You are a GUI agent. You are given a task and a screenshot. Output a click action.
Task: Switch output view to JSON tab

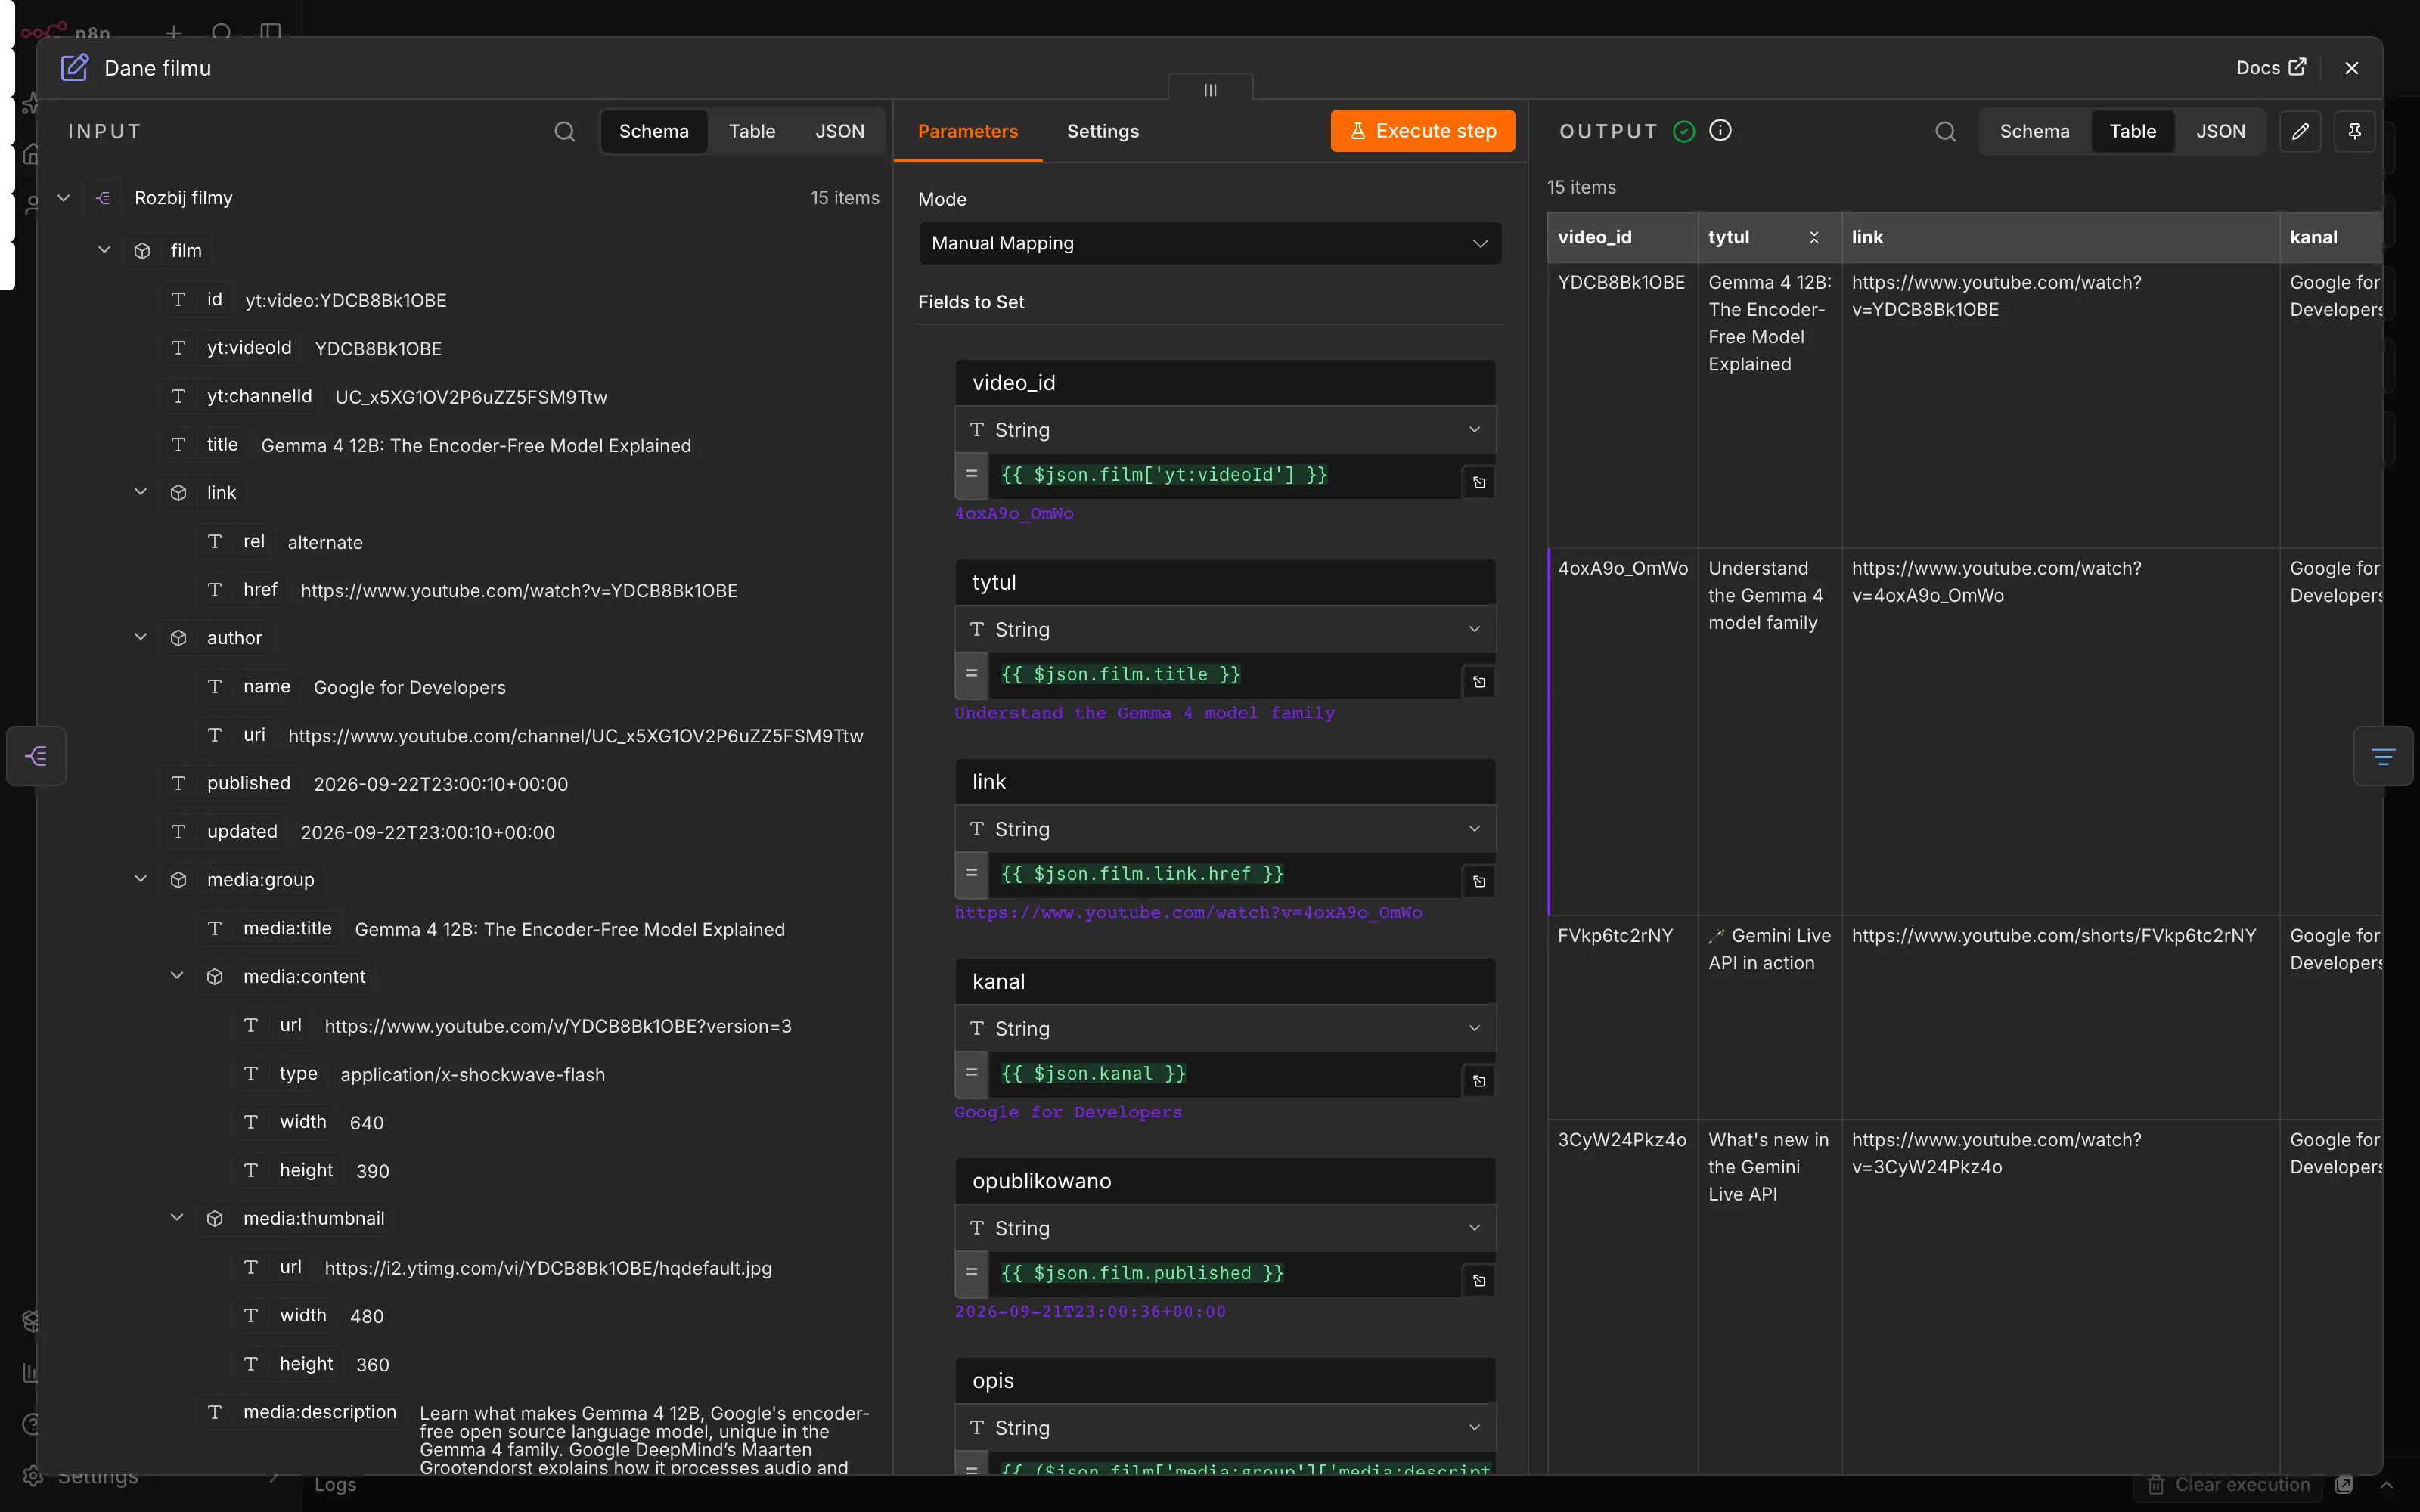(x=2220, y=131)
